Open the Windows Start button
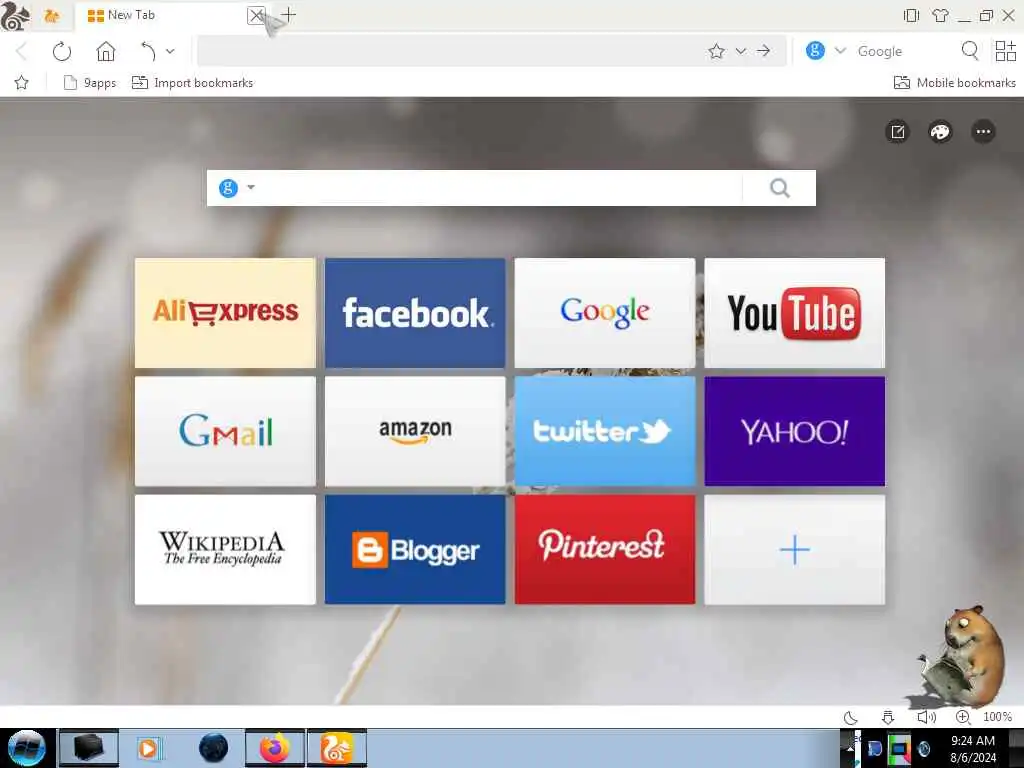This screenshot has height=768, width=1024. tap(26, 748)
